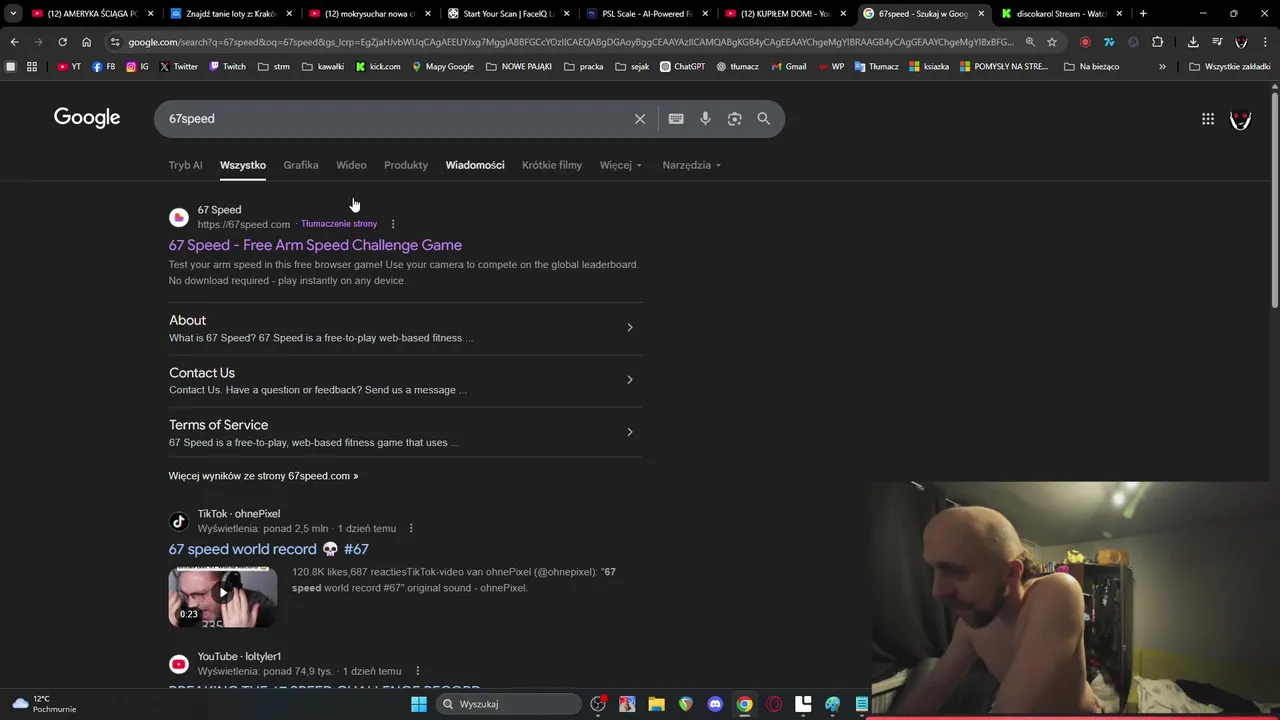Reload the page in Chrome
Image resolution: width=1280 pixels, height=720 pixels.
pyautogui.click(x=62, y=42)
